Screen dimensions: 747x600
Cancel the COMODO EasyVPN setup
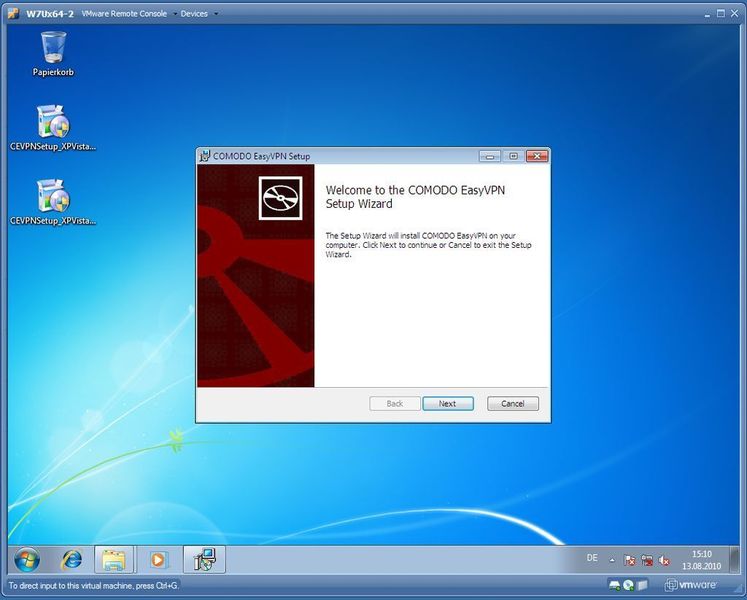click(x=513, y=404)
